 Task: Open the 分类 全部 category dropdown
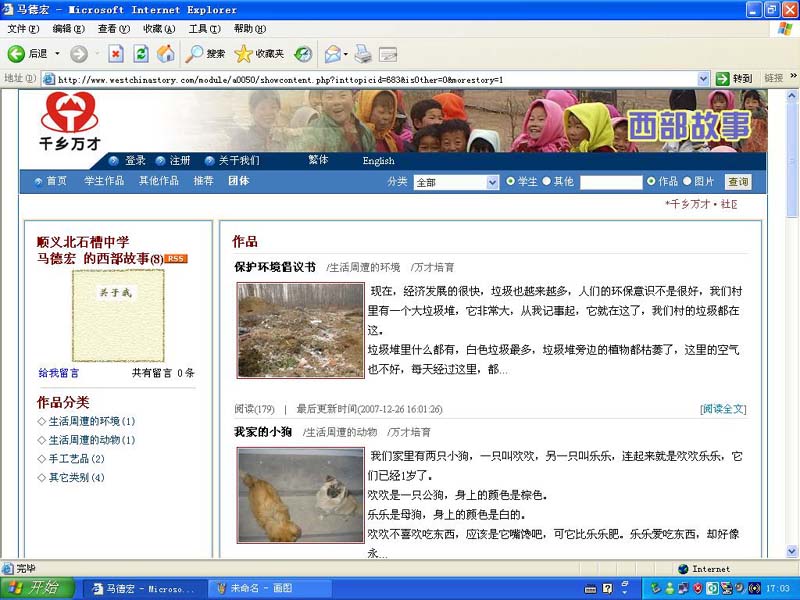click(456, 182)
